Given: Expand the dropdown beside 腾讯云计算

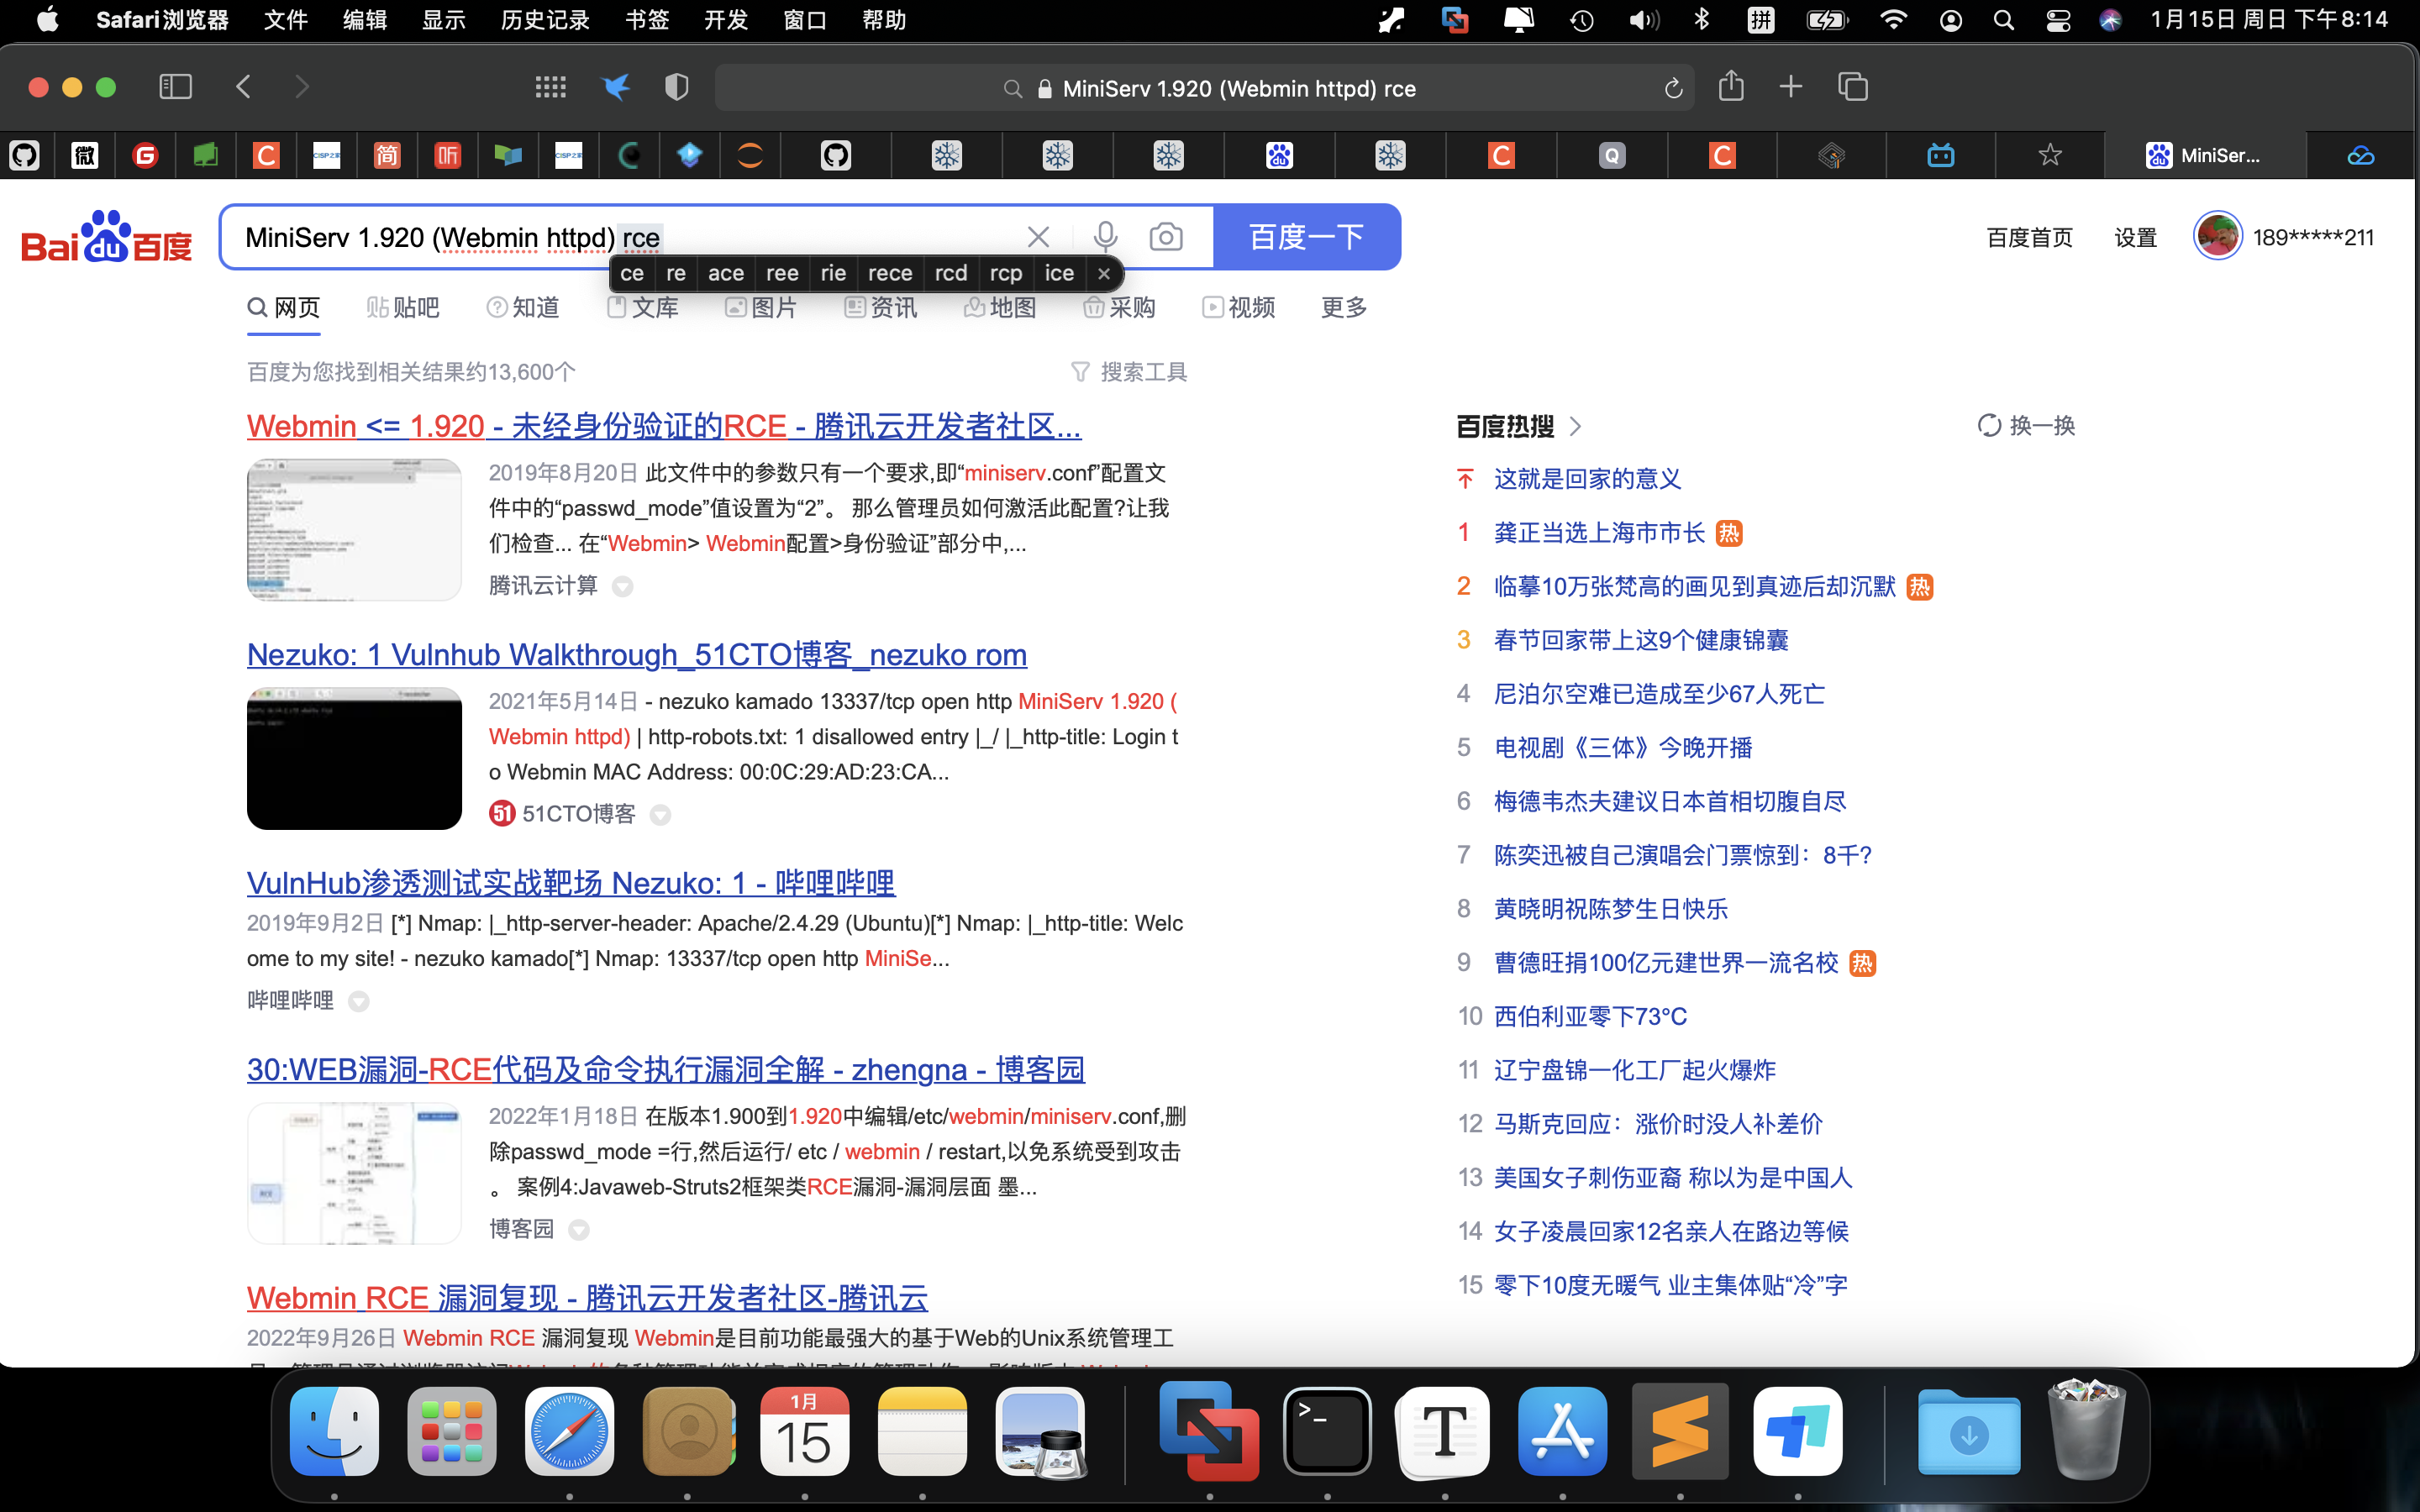Looking at the screenshot, I should point(622,586).
